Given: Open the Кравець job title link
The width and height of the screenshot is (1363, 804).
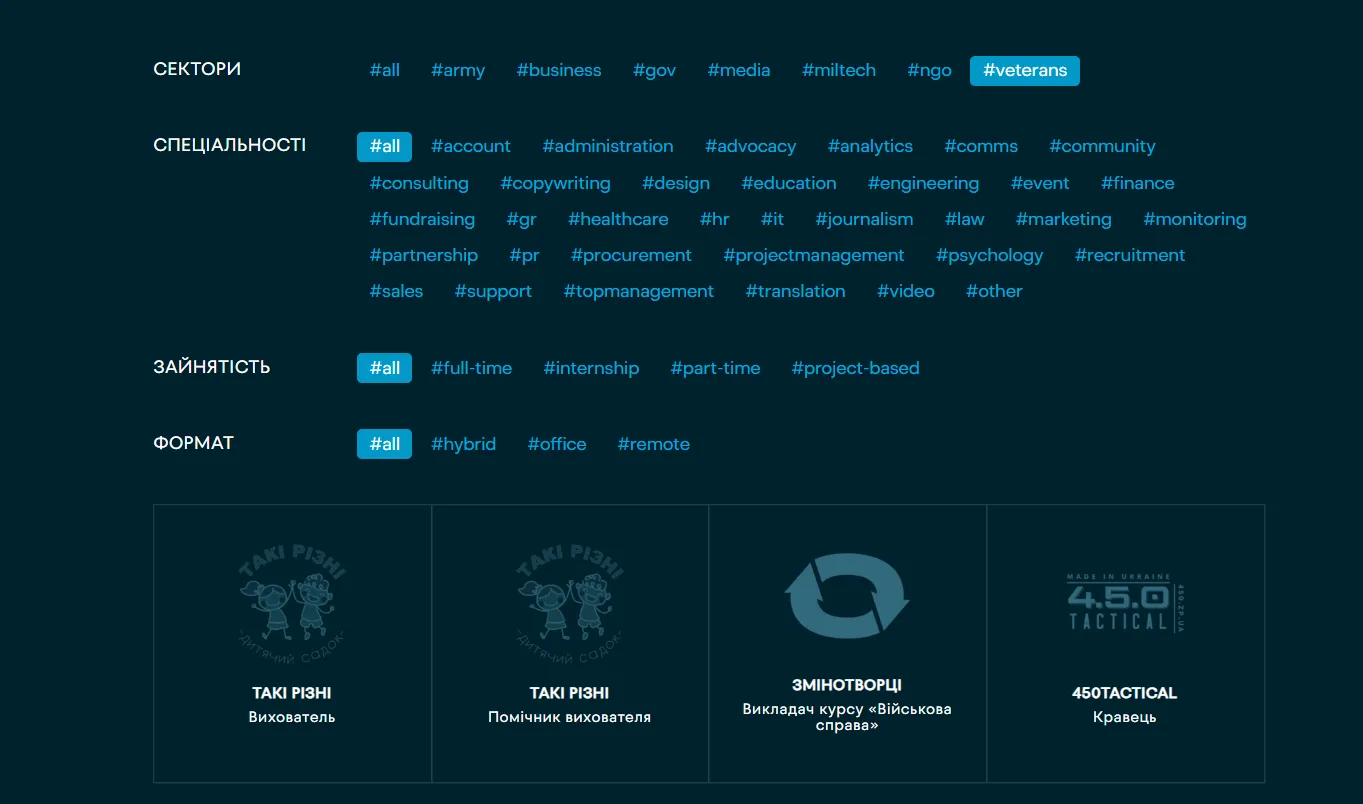Looking at the screenshot, I should pos(1124,717).
